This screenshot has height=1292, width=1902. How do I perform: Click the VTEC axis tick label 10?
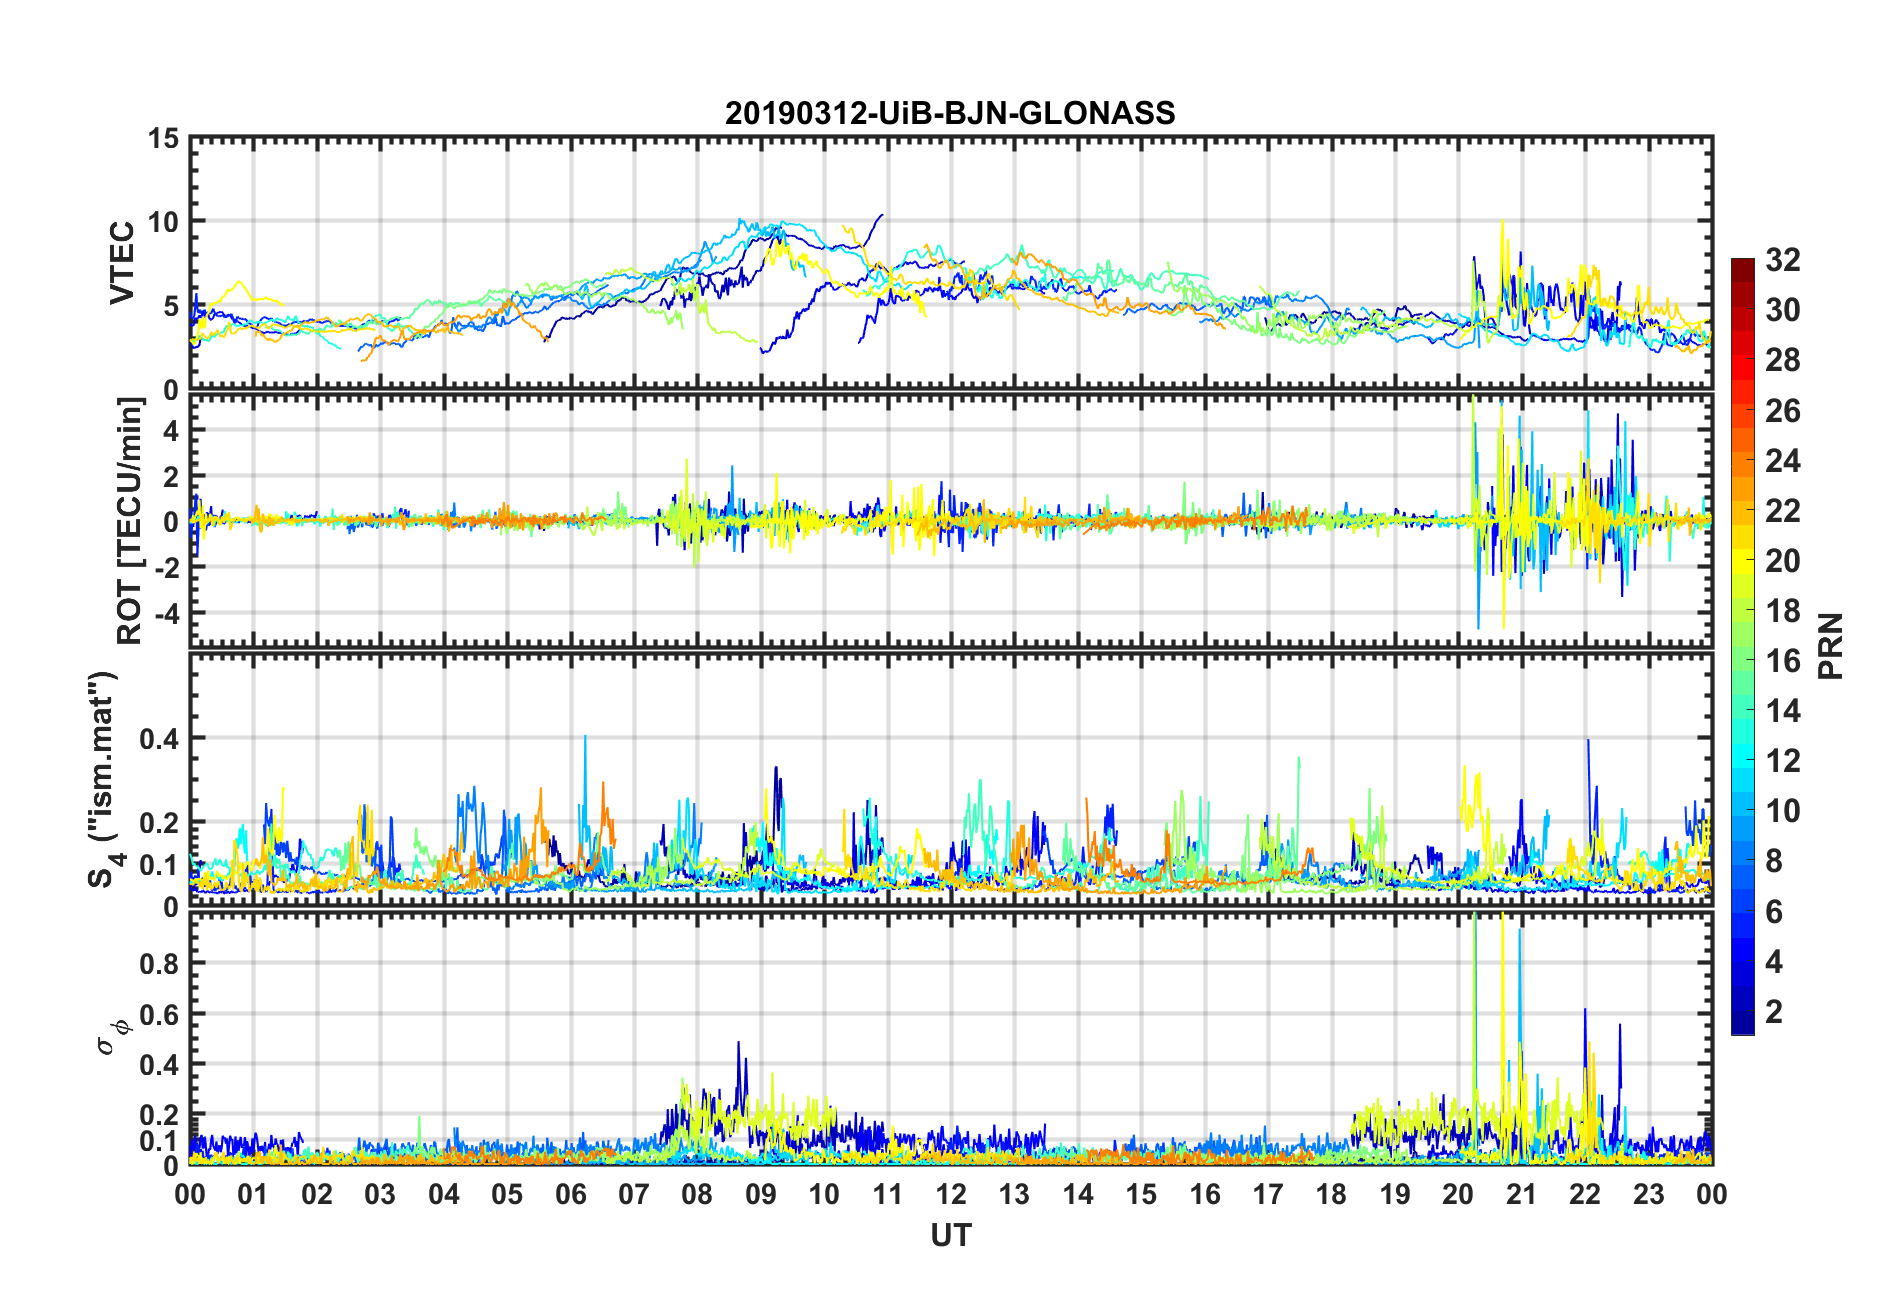click(x=163, y=222)
